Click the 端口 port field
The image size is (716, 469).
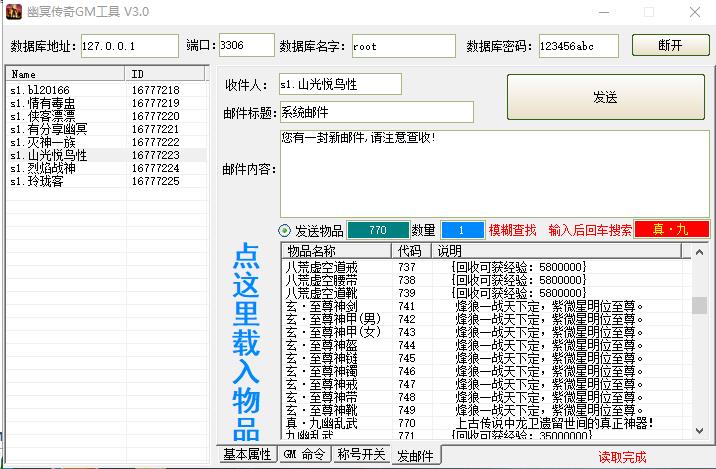click(x=245, y=45)
